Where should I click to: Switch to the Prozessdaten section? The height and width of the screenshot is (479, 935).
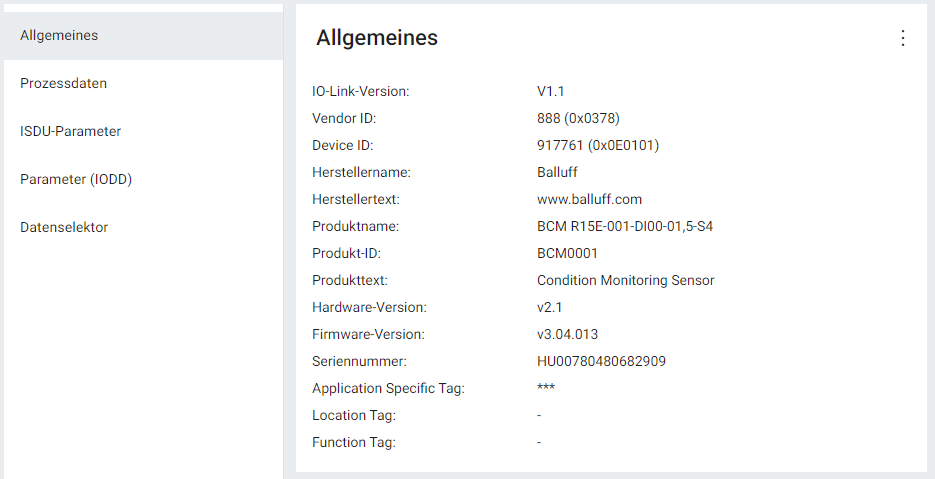click(x=63, y=84)
